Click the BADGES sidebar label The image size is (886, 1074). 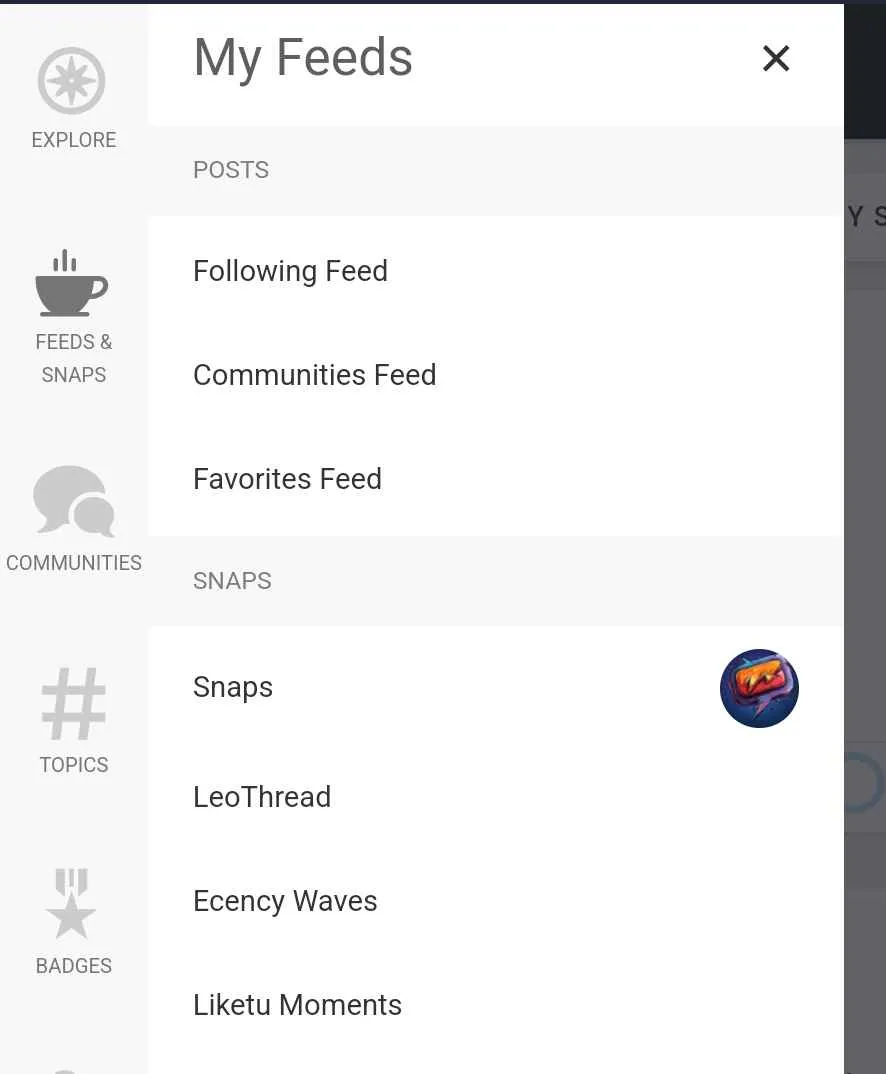tap(74, 966)
